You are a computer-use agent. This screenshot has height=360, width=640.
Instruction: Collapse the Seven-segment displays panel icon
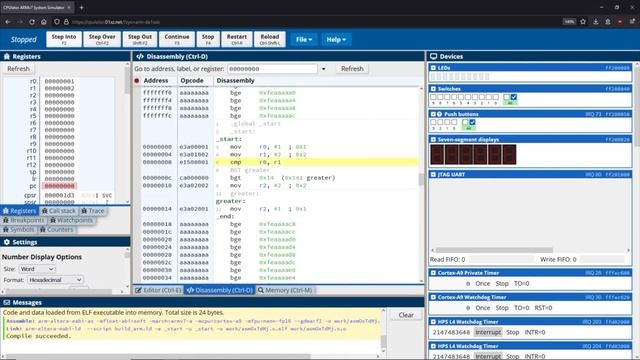[433, 140]
